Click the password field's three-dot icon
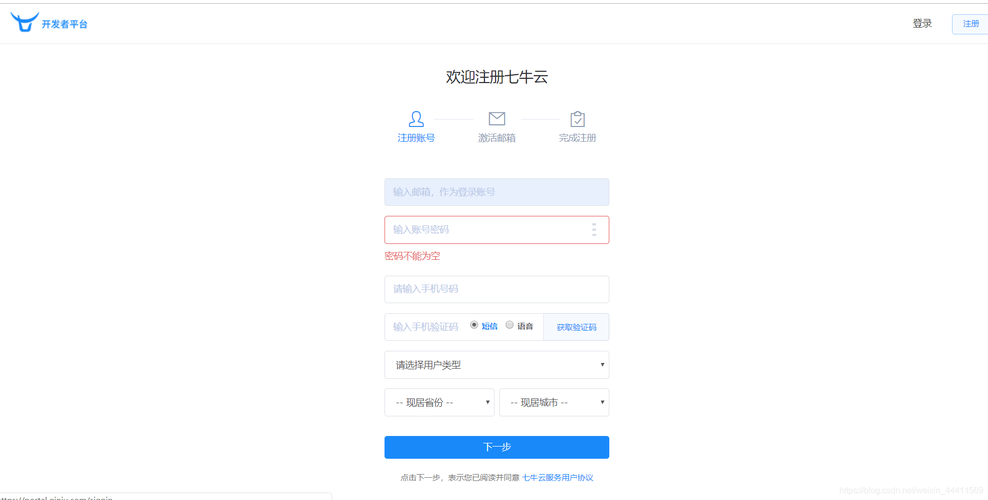The width and height of the screenshot is (988, 500). pyautogui.click(x=594, y=230)
